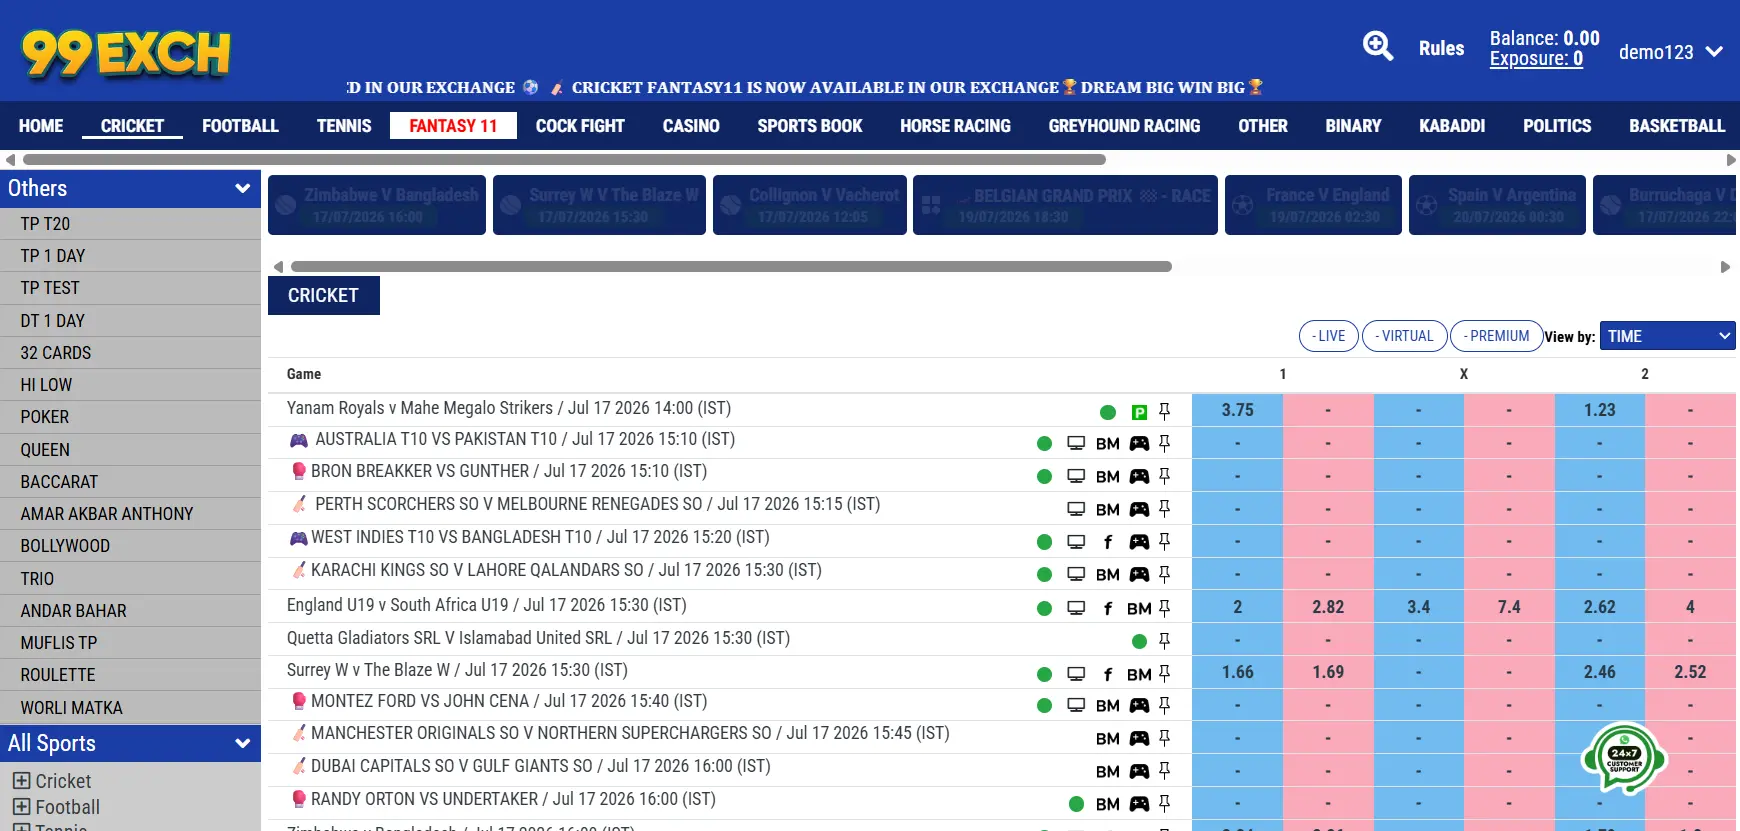Open the 24x7 customer support chat

[1624, 759]
